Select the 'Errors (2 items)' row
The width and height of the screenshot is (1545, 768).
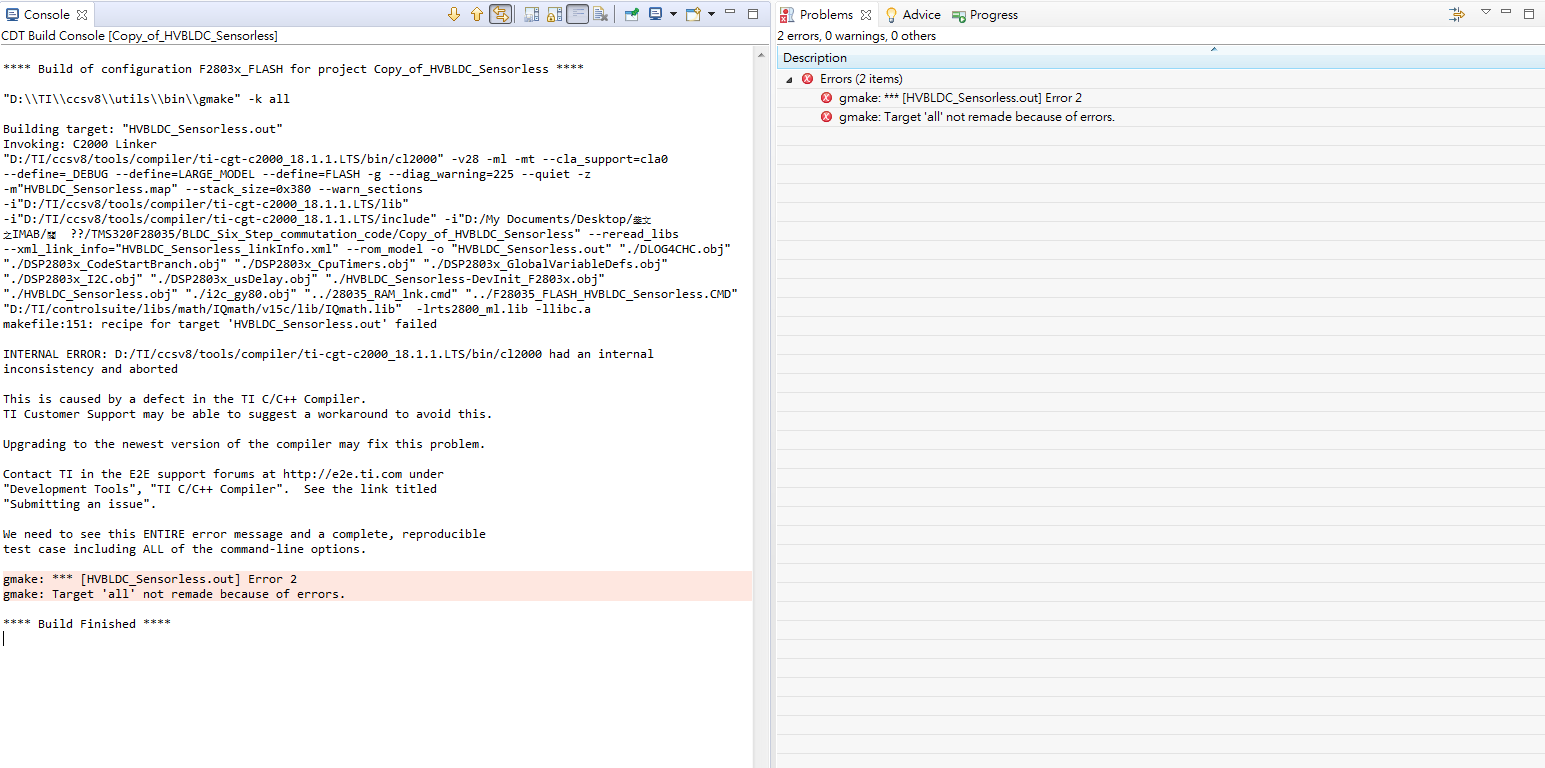[x=1161, y=79]
